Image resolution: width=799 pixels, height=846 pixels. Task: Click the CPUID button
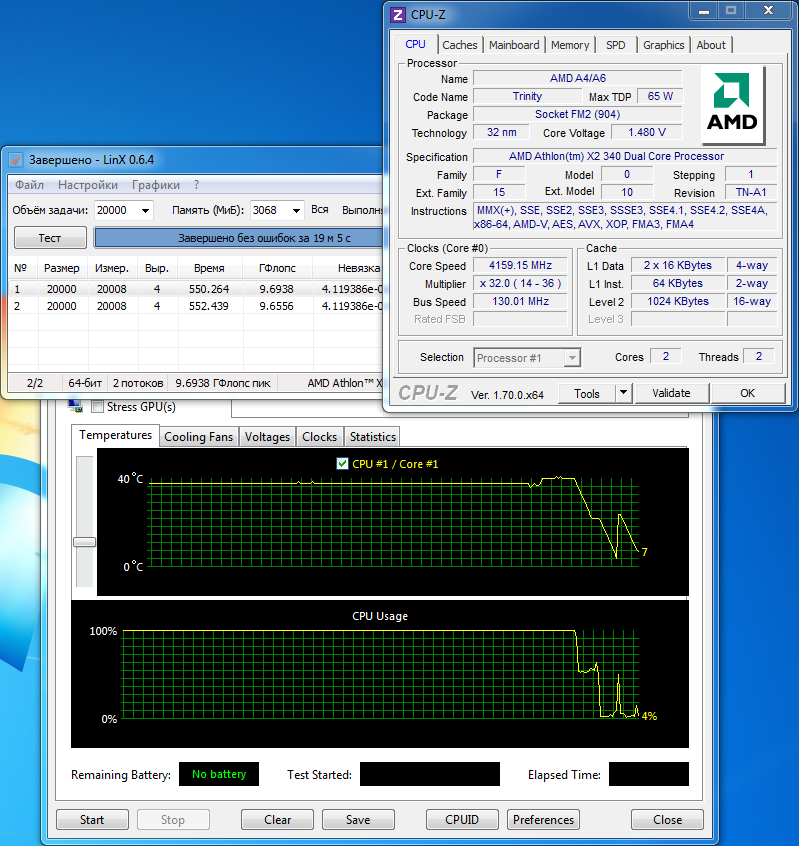pos(462,820)
